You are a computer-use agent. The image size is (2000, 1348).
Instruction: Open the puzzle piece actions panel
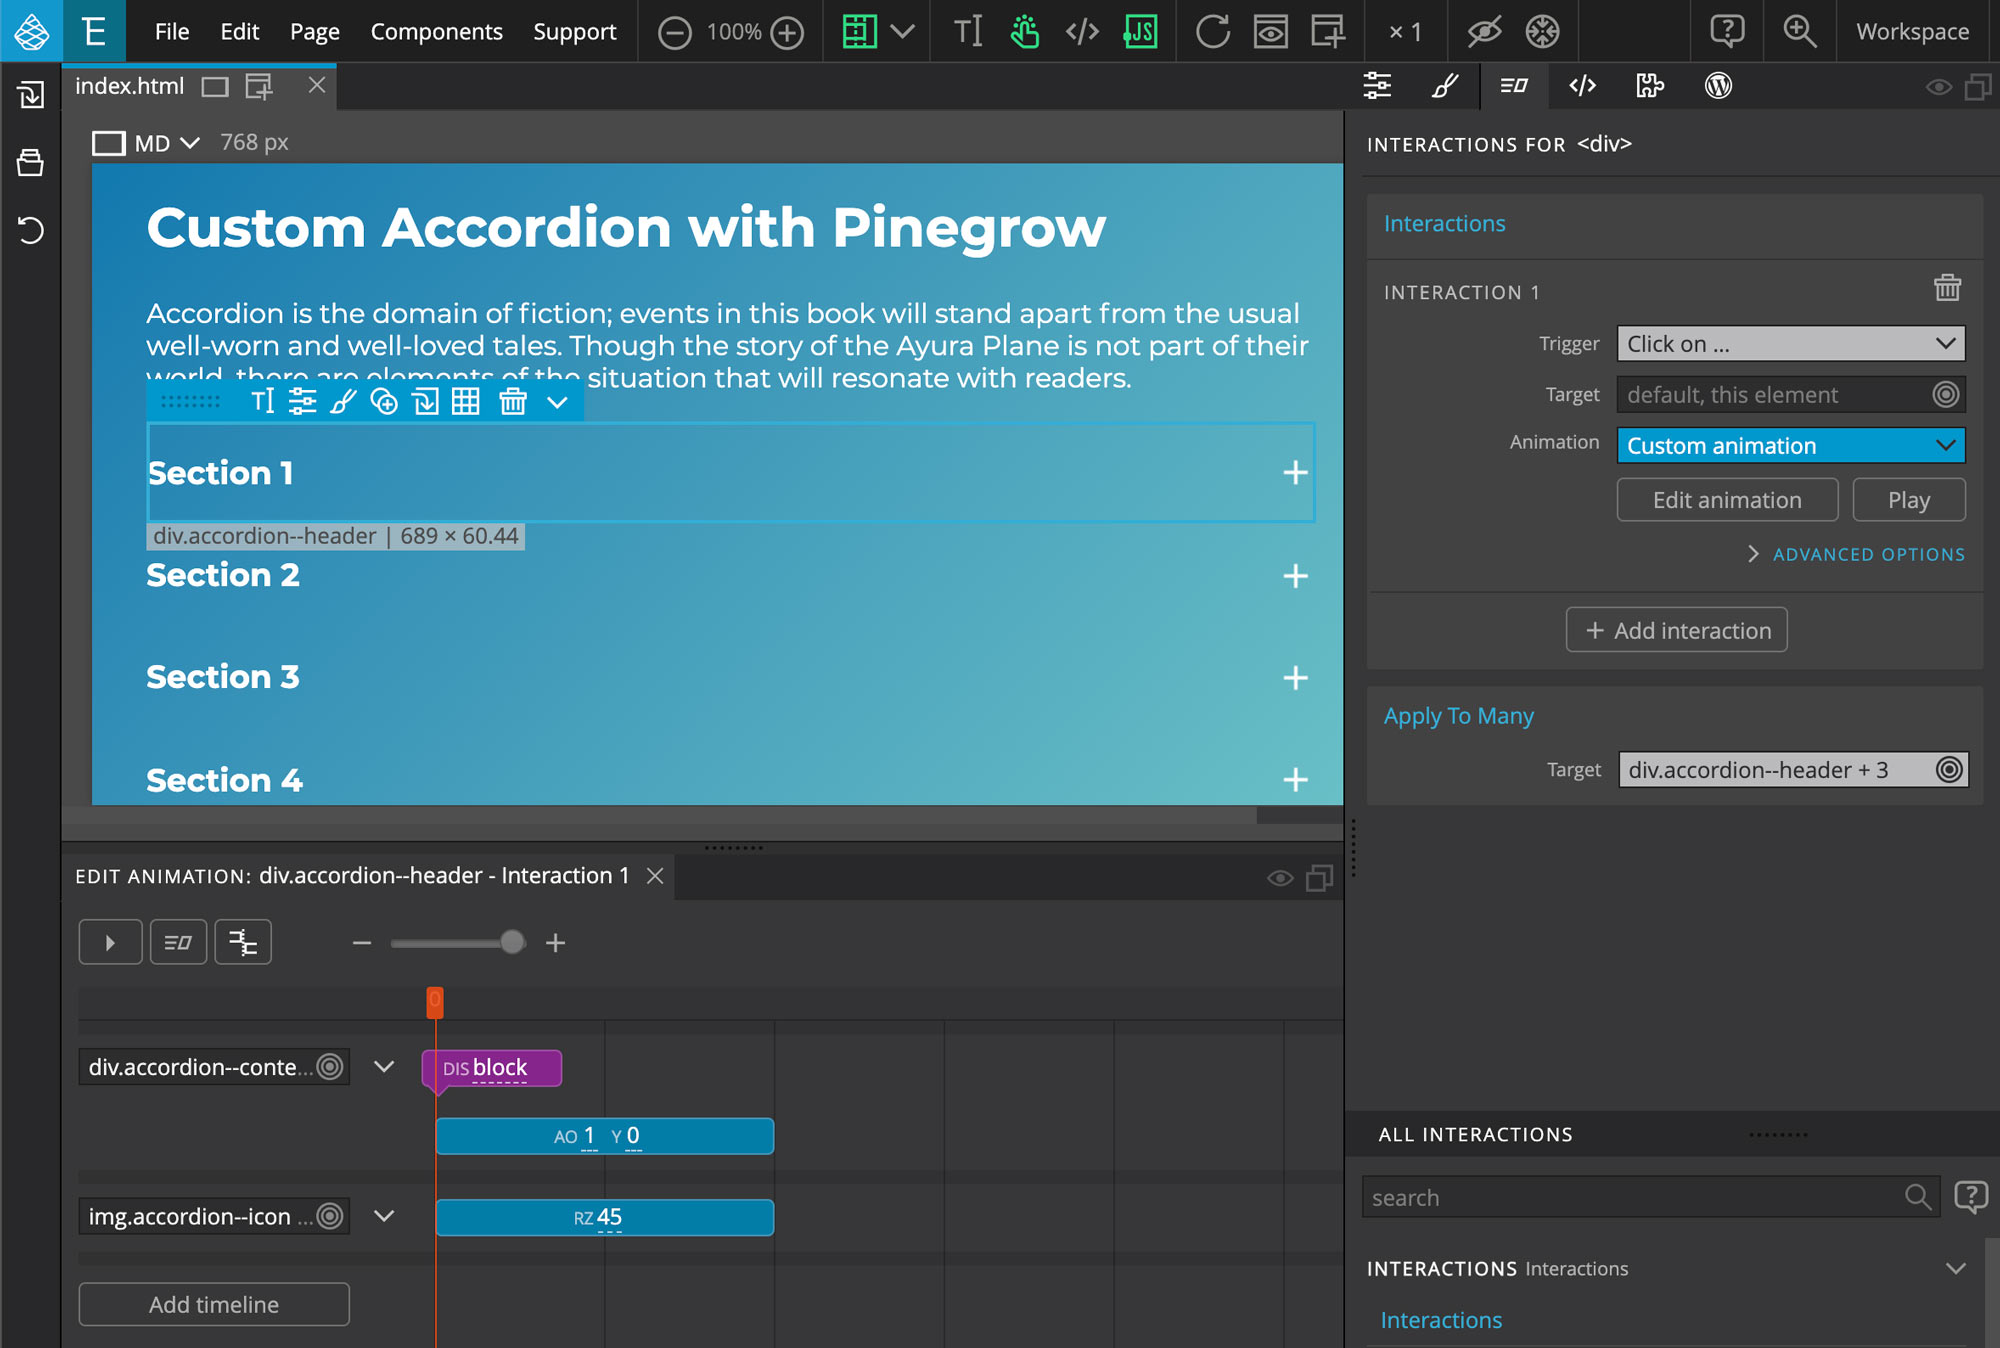tap(1650, 86)
